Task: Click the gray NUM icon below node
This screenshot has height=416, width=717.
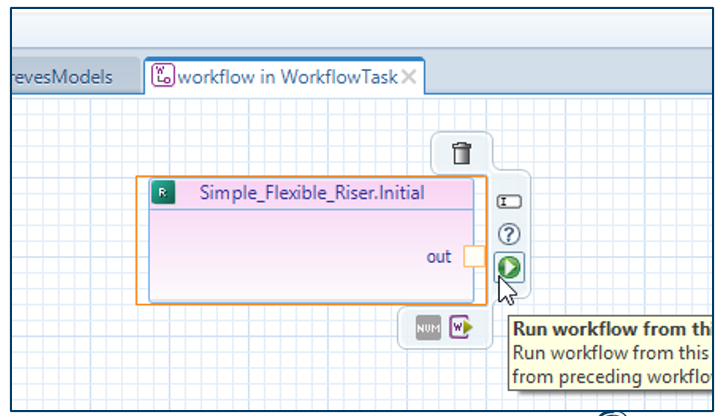Action: (428, 327)
